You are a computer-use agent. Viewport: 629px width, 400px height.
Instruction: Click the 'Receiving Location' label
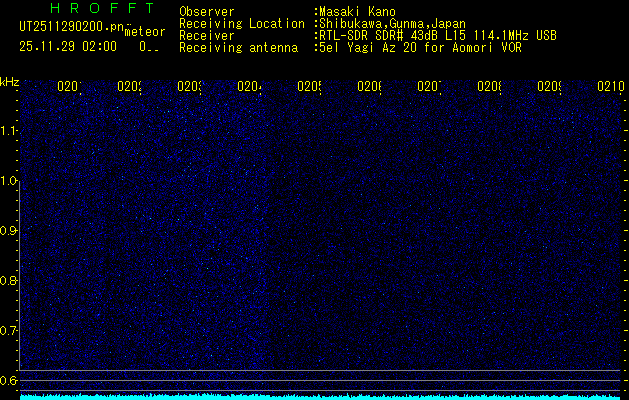point(242,24)
